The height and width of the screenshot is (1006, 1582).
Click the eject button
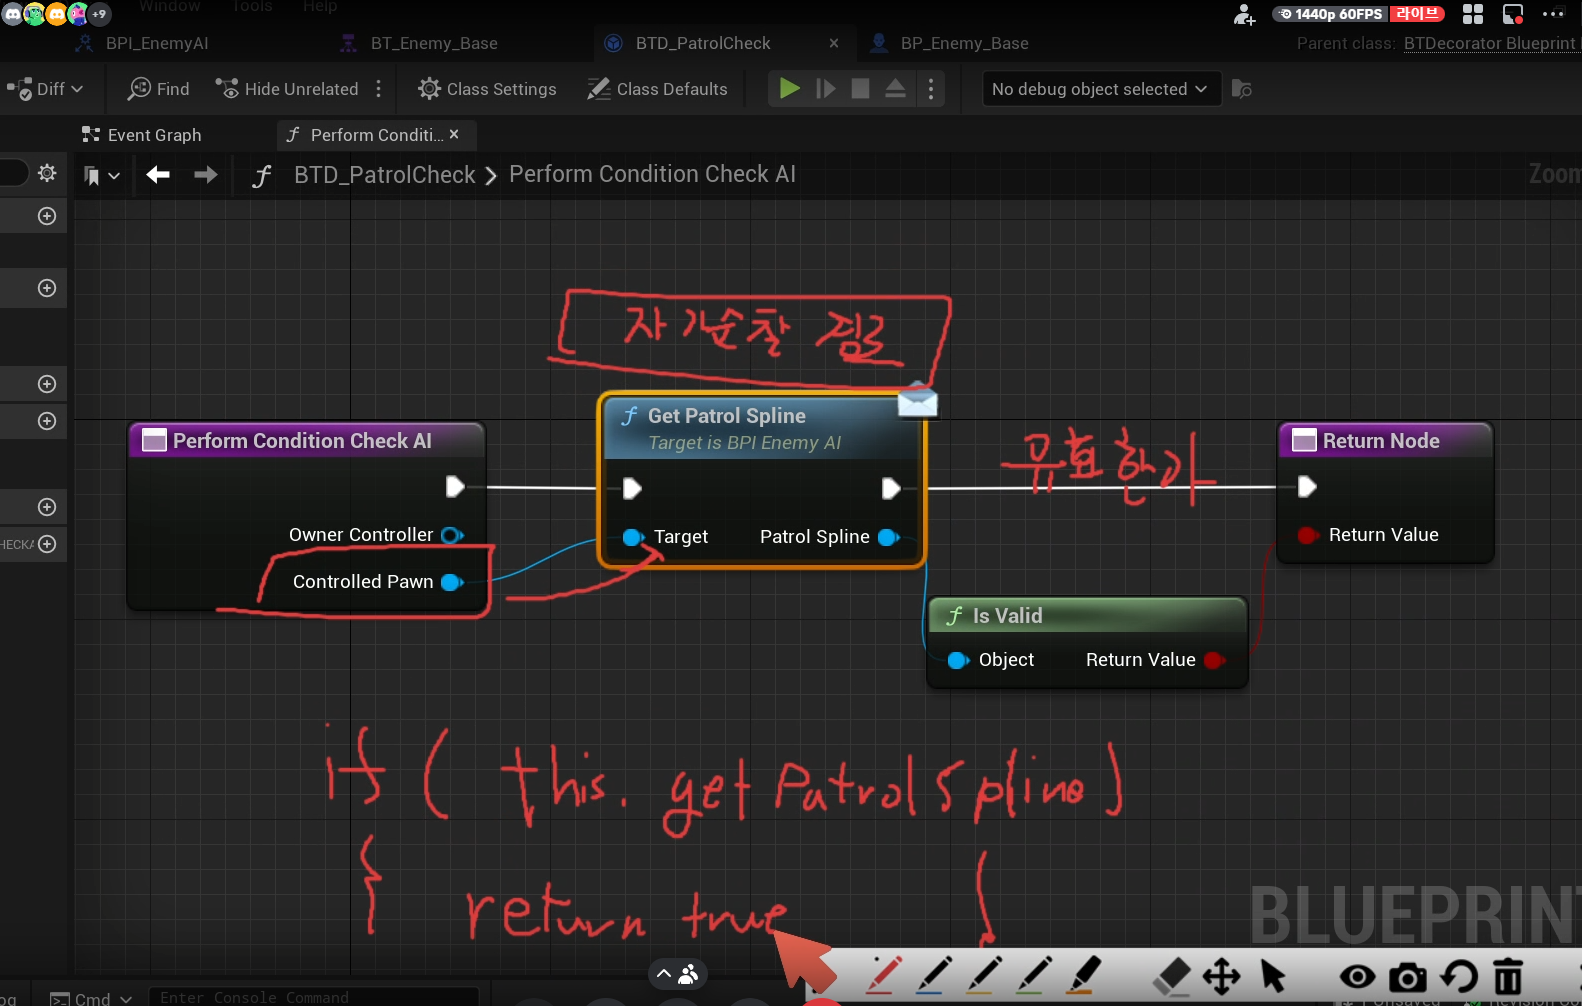[x=896, y=89]
